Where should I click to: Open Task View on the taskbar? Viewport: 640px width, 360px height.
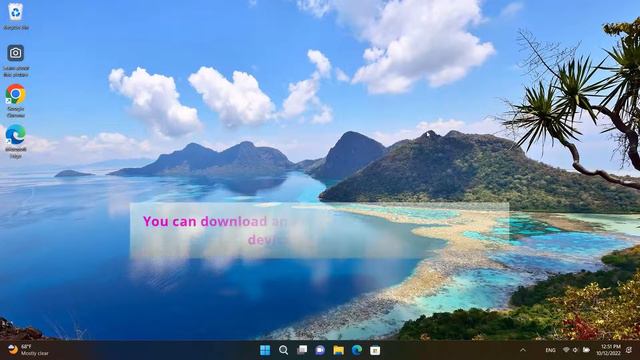(302, 350)
